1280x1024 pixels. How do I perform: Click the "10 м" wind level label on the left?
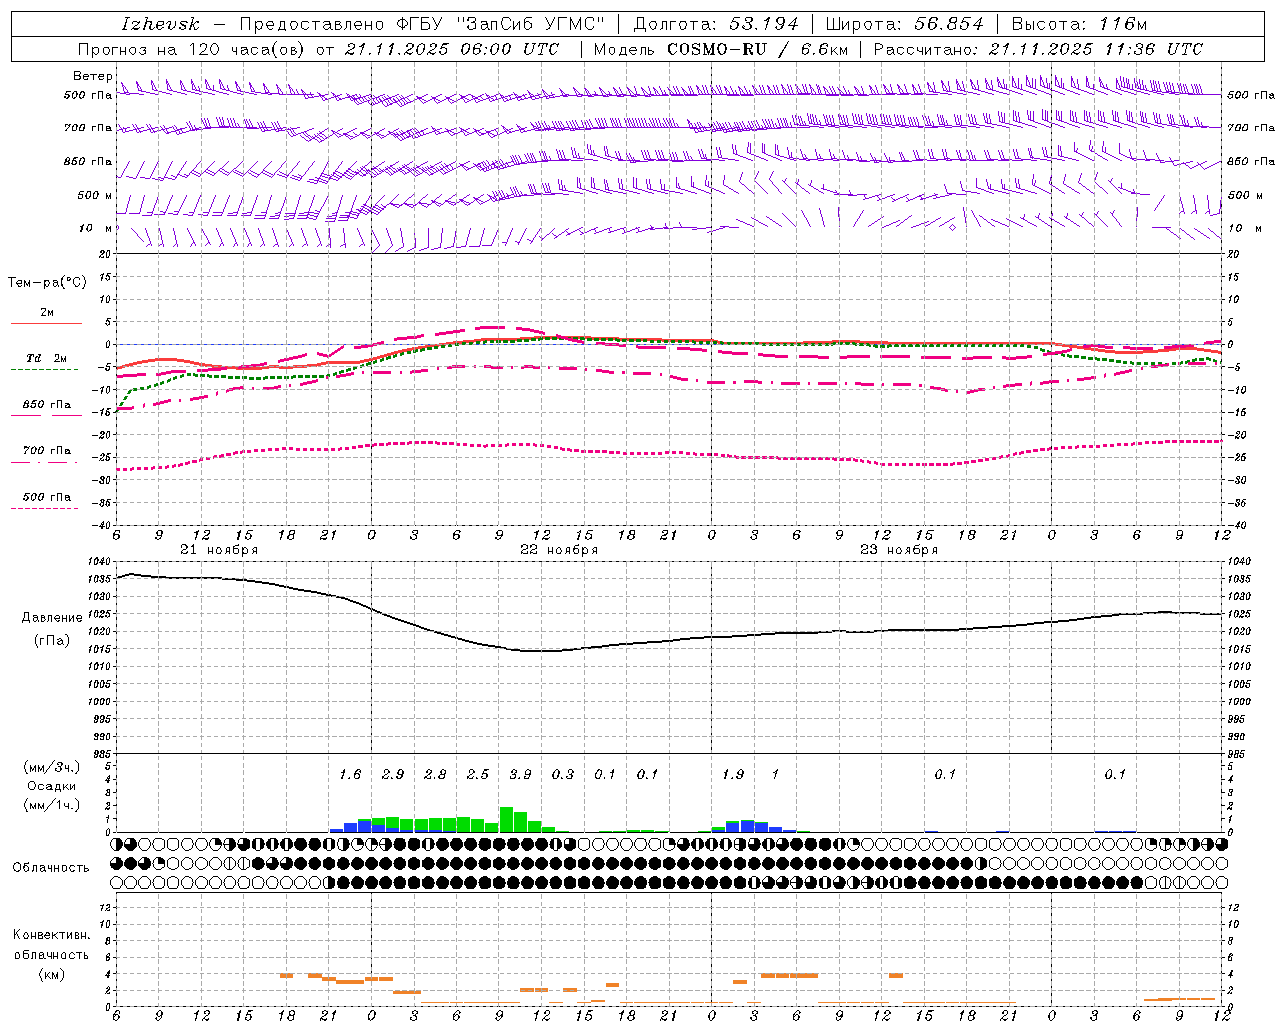pyautogui.click(x=96, y=228)
